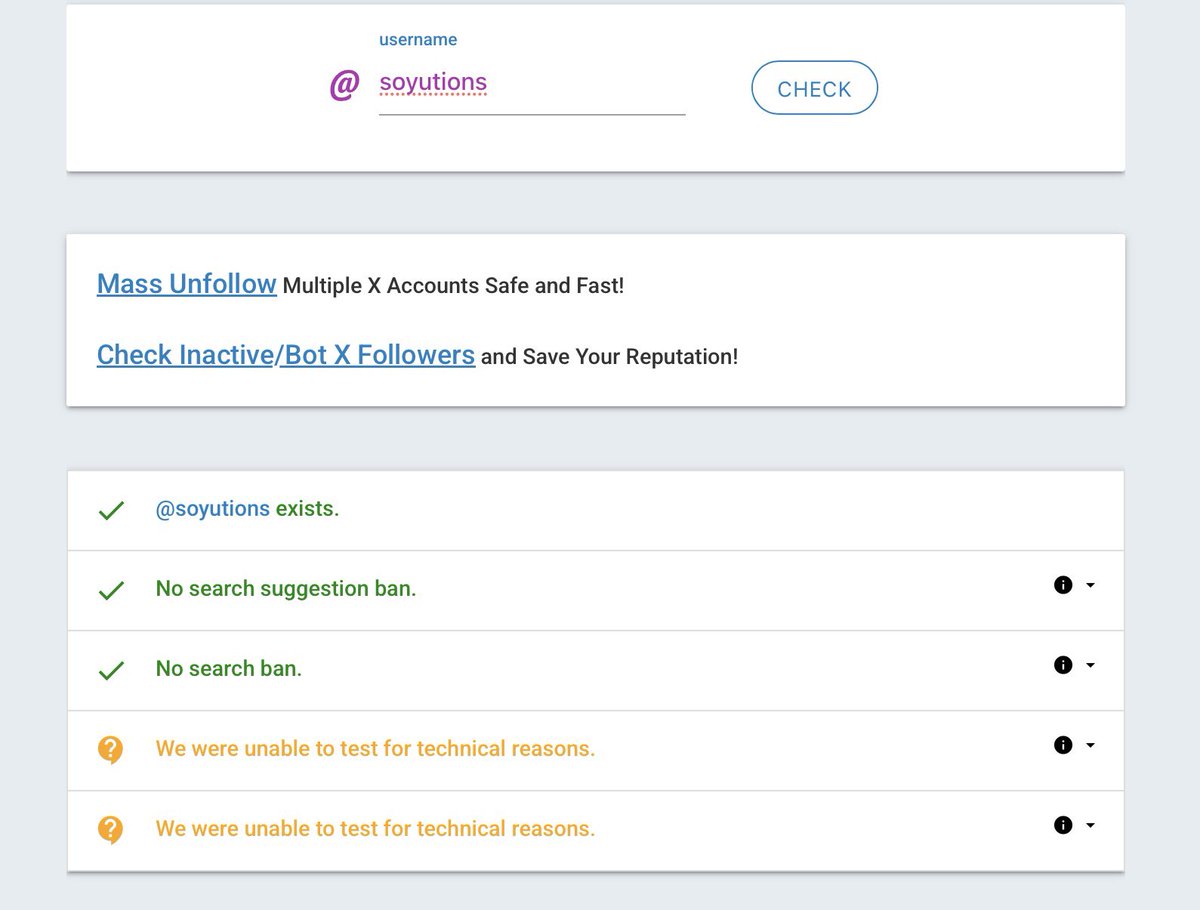Image resolution: width=1200 pixels, height=910 pixels.
Task: Click the orange question icon in the last result row
Action: 111,829
